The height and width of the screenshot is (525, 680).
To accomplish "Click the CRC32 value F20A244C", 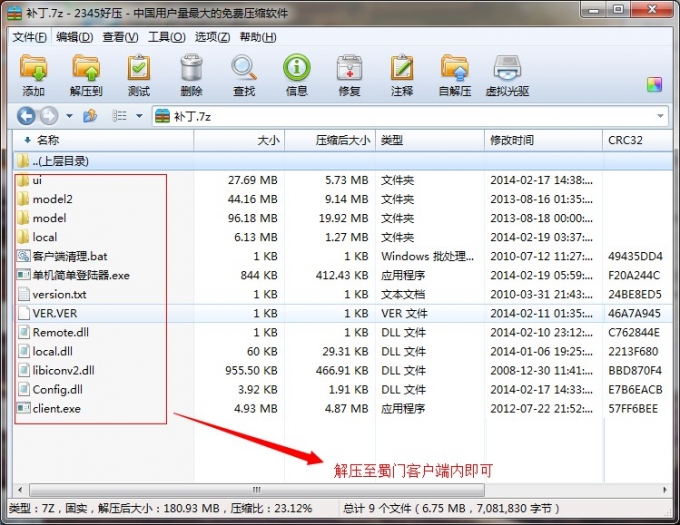I will [634, 275].
